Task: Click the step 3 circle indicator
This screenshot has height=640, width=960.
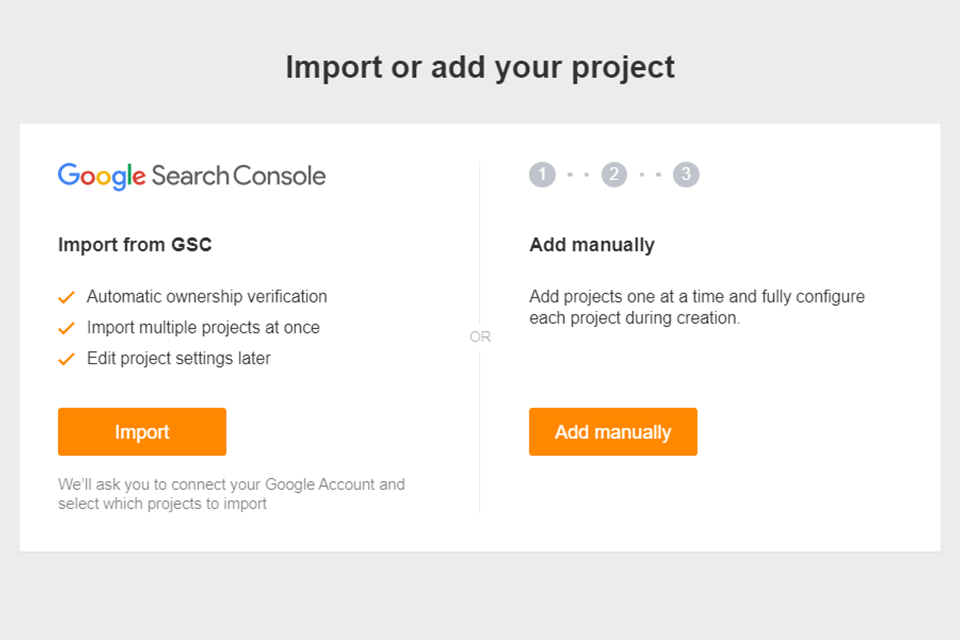Action: [x=686, y=175]
